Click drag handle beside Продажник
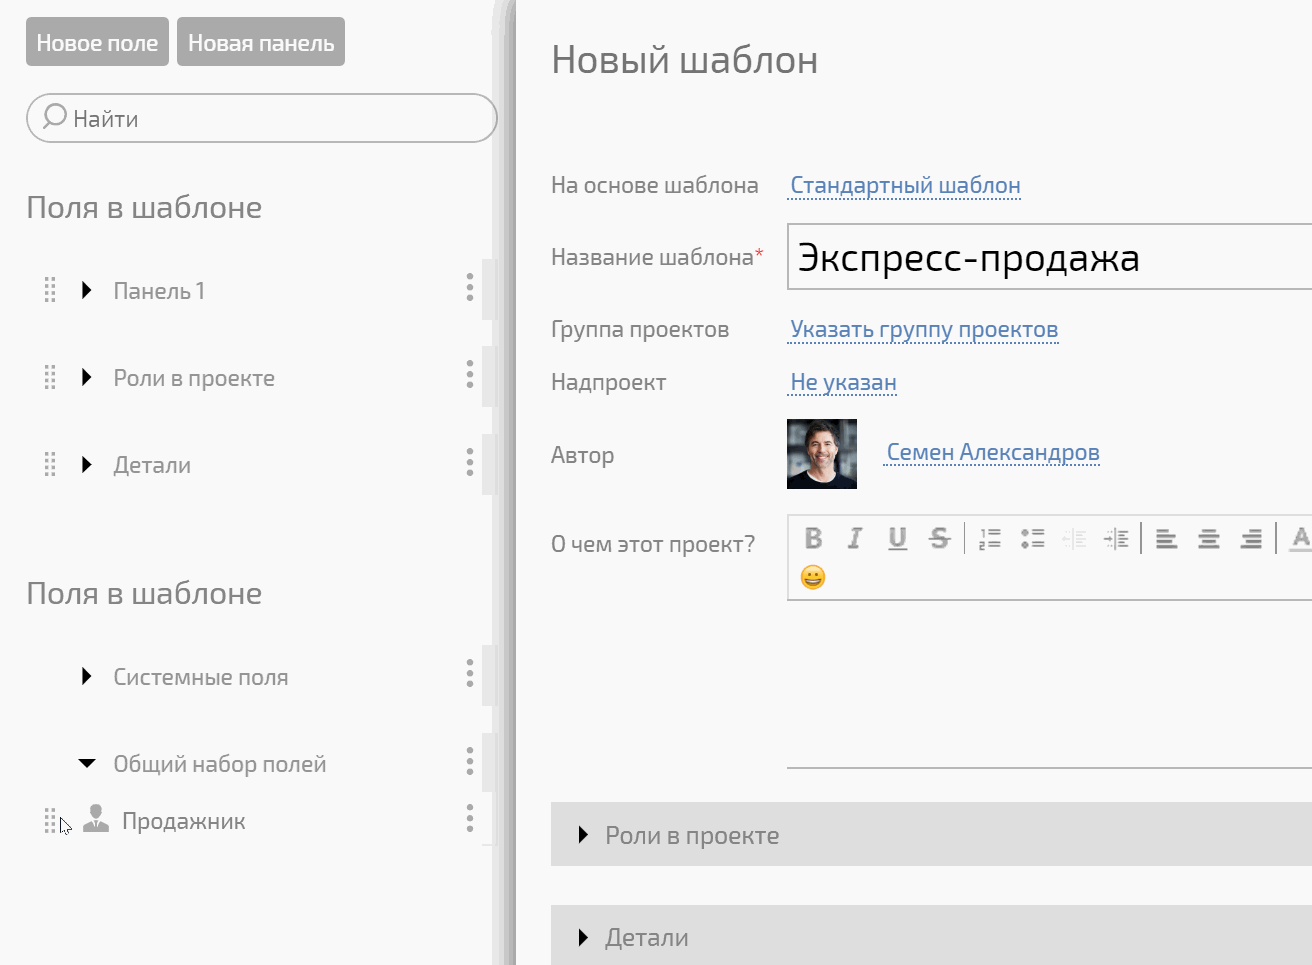The image size is (1312, 965). point(50,821)
